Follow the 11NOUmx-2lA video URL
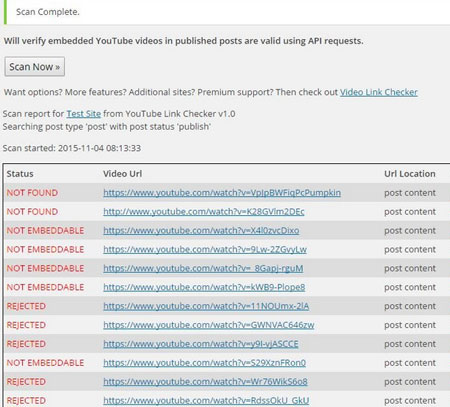 206,306
